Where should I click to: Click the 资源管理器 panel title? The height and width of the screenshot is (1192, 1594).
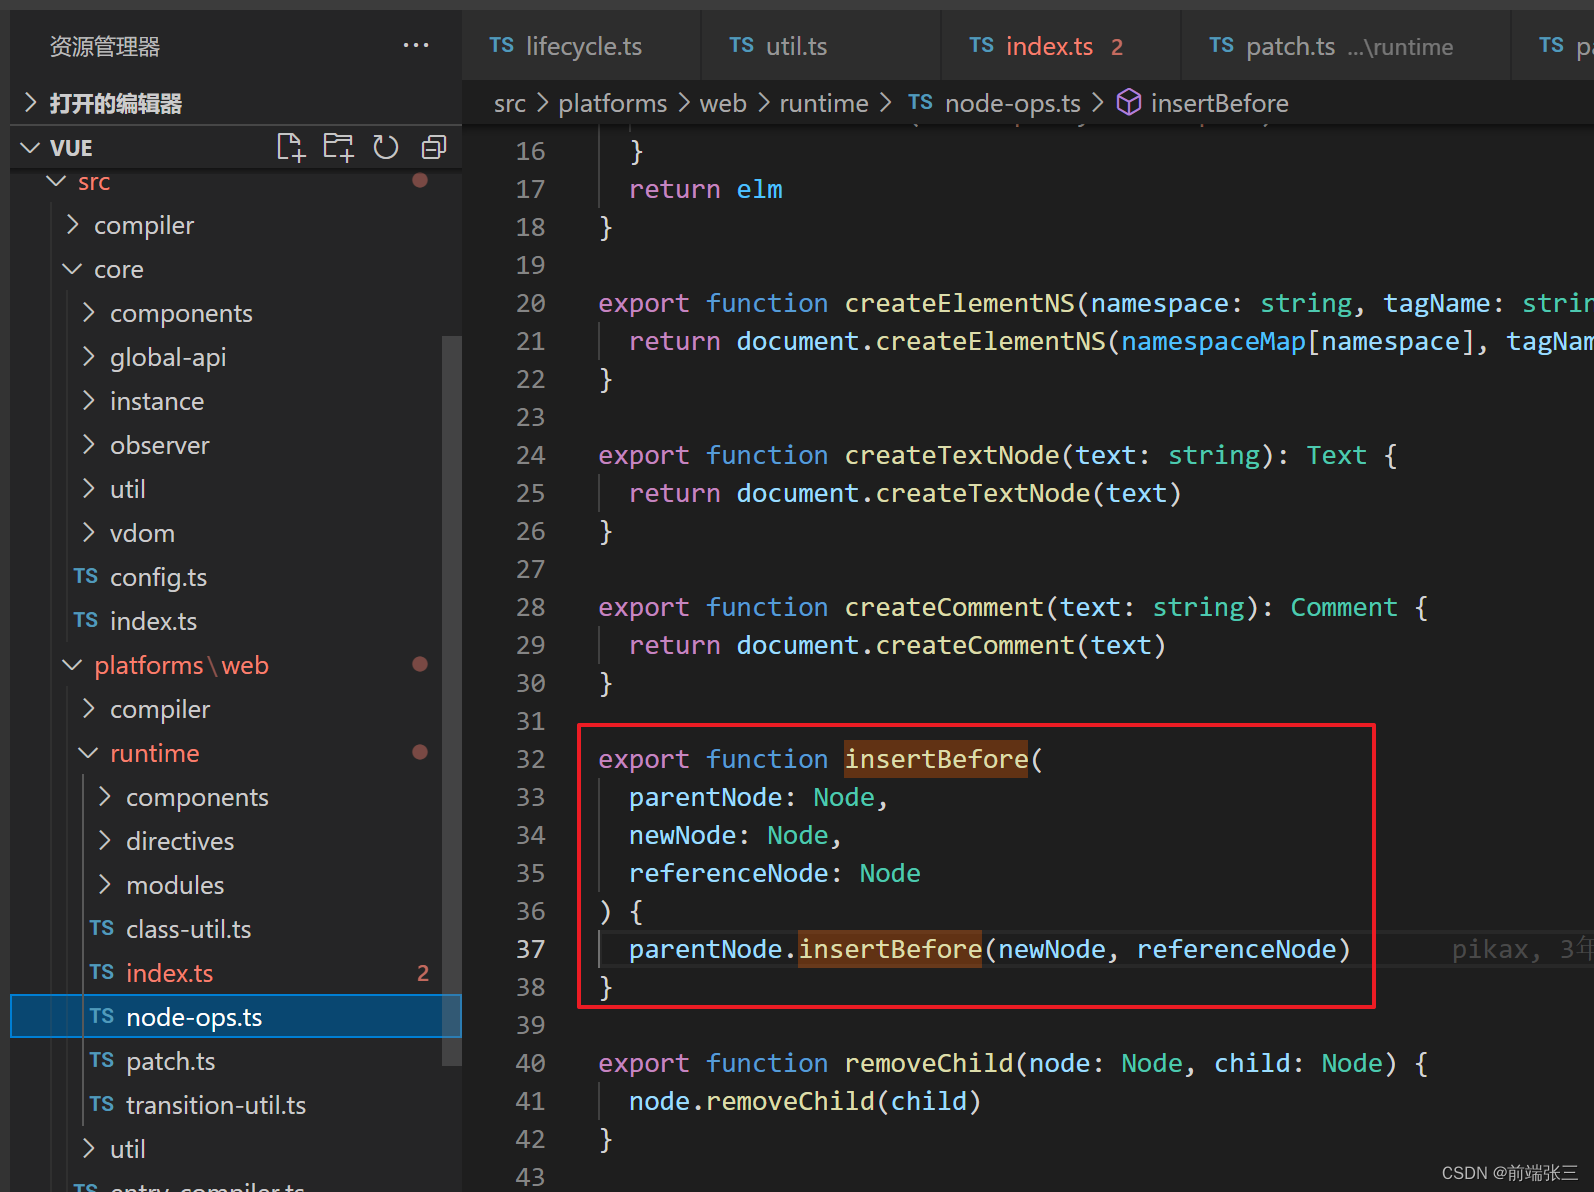105,46
